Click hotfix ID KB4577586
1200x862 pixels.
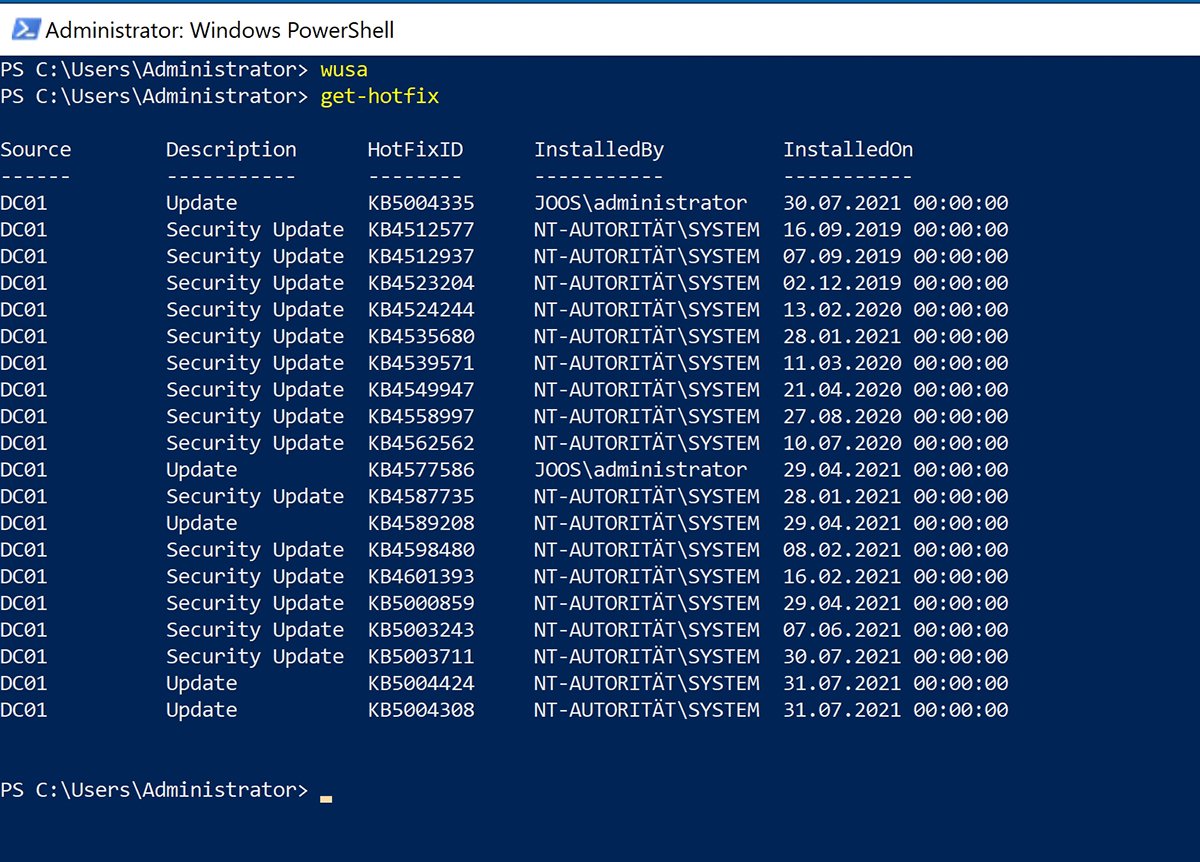(x=421, y=470)
